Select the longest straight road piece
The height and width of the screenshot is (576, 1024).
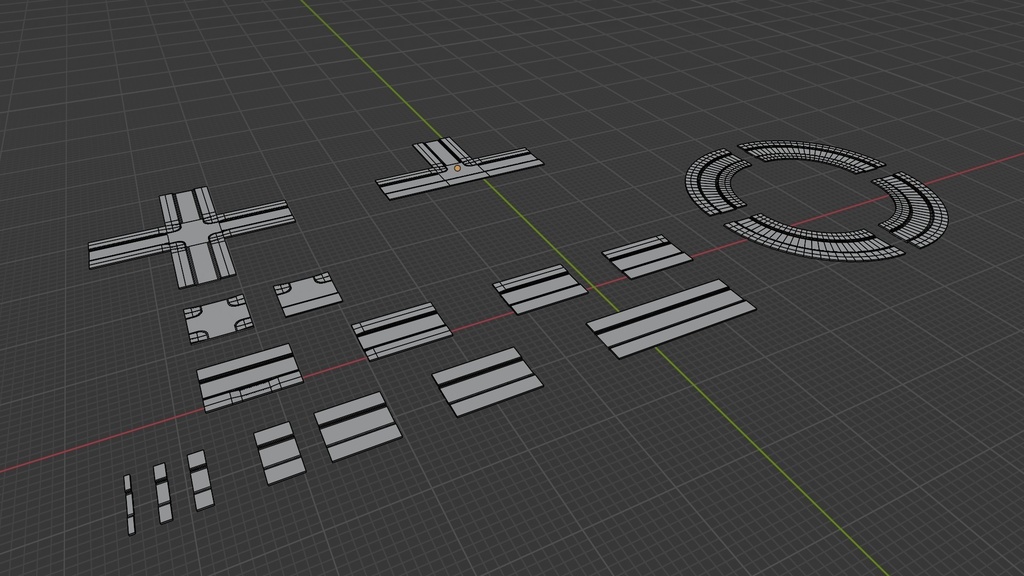click(x=671, y=318)
